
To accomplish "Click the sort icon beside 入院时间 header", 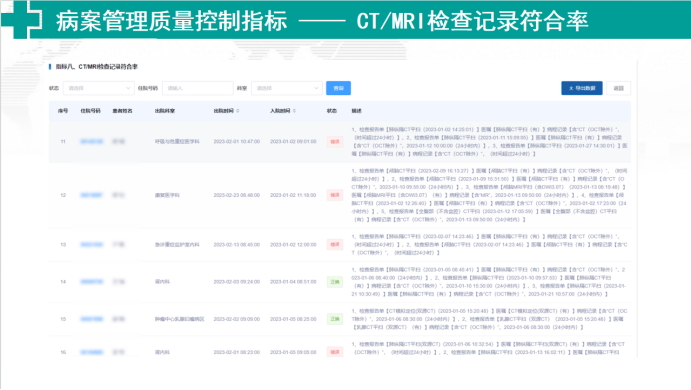I will coord(294,111).
